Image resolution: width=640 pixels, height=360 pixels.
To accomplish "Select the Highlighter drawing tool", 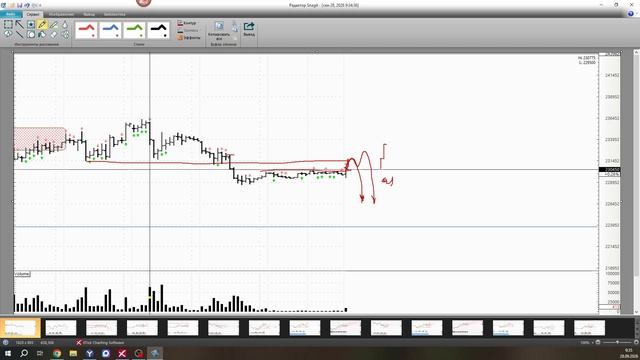I will pyautogui.click(x=53, y=24).
